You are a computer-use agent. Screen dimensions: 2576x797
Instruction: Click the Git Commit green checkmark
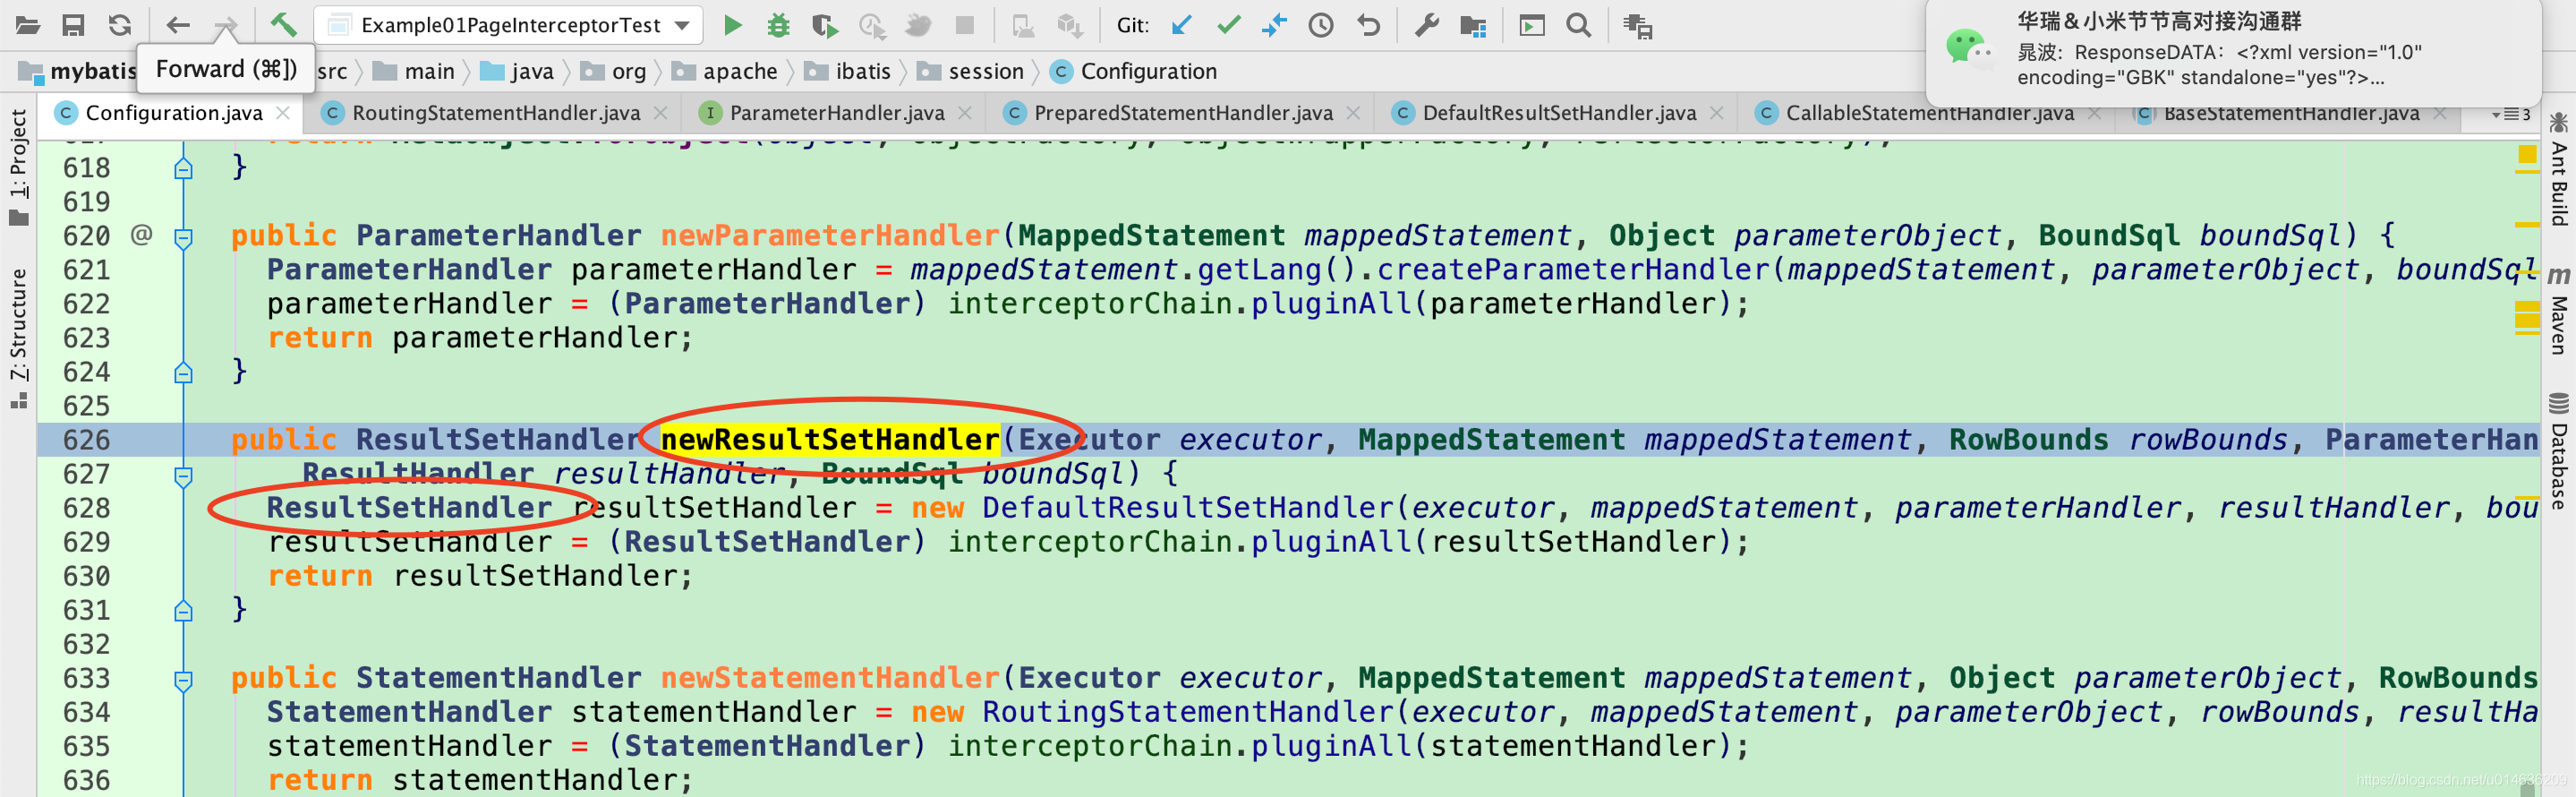click(x=1228, y=25)
